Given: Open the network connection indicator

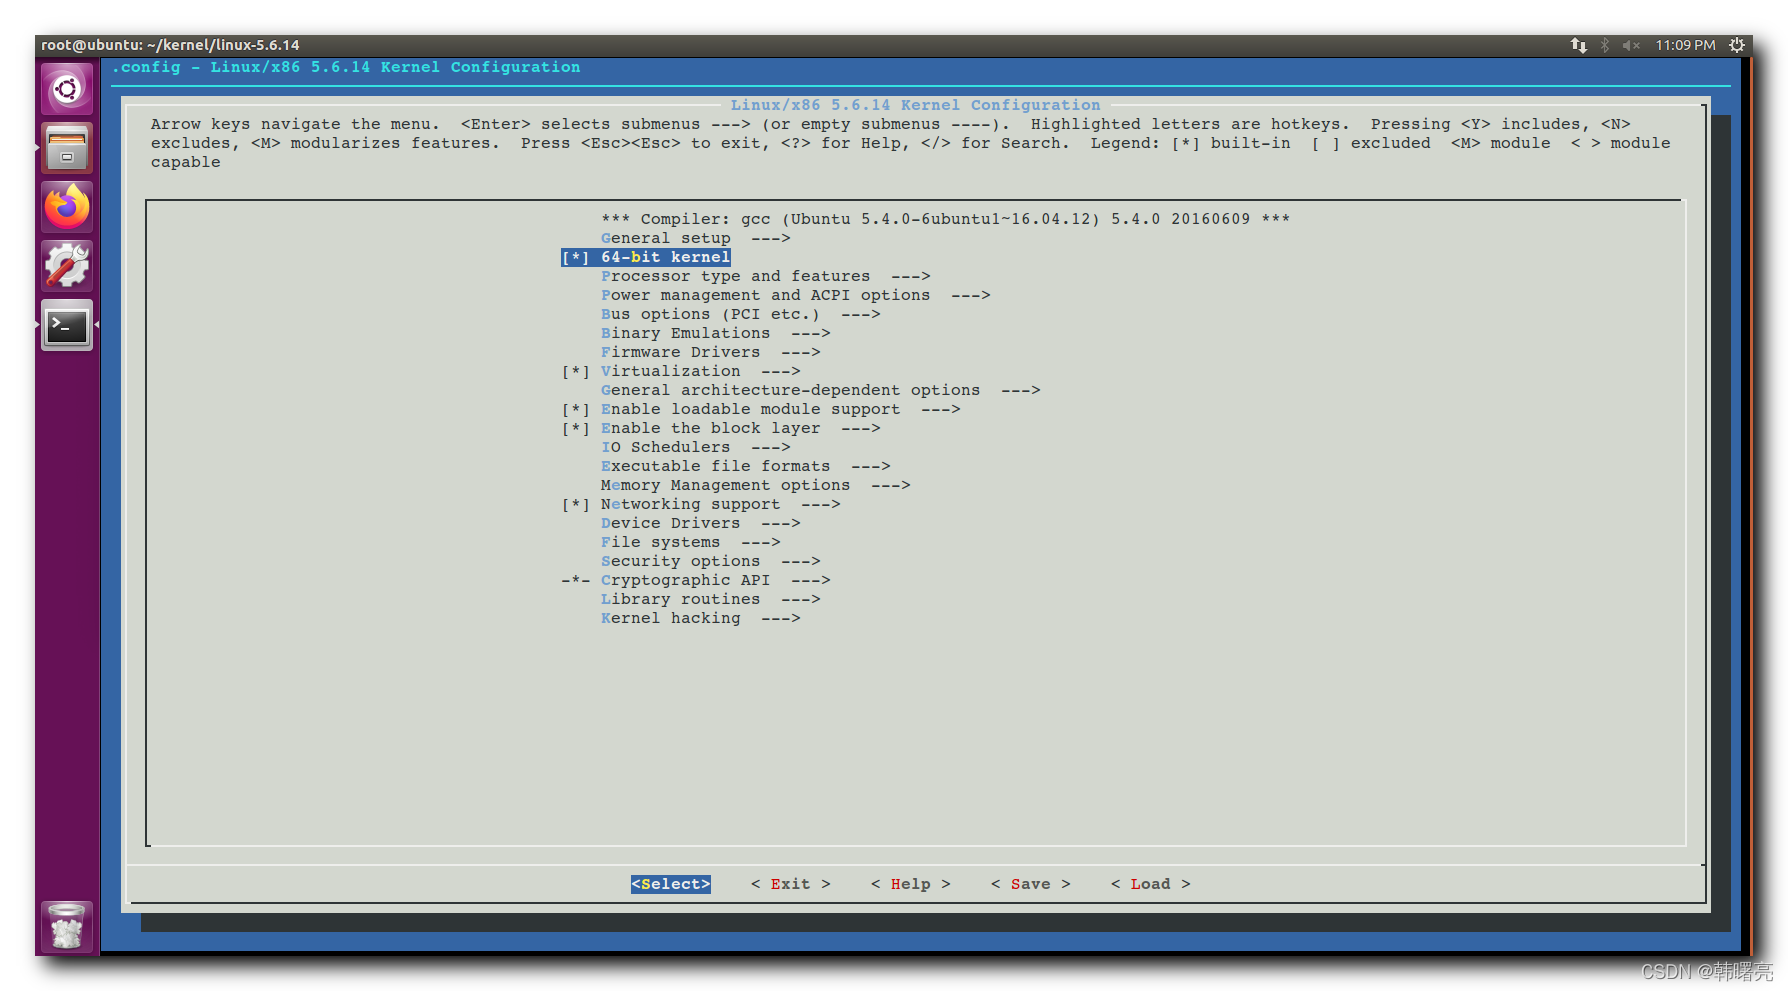Looking at the screenshot, I should (1579, 45).
